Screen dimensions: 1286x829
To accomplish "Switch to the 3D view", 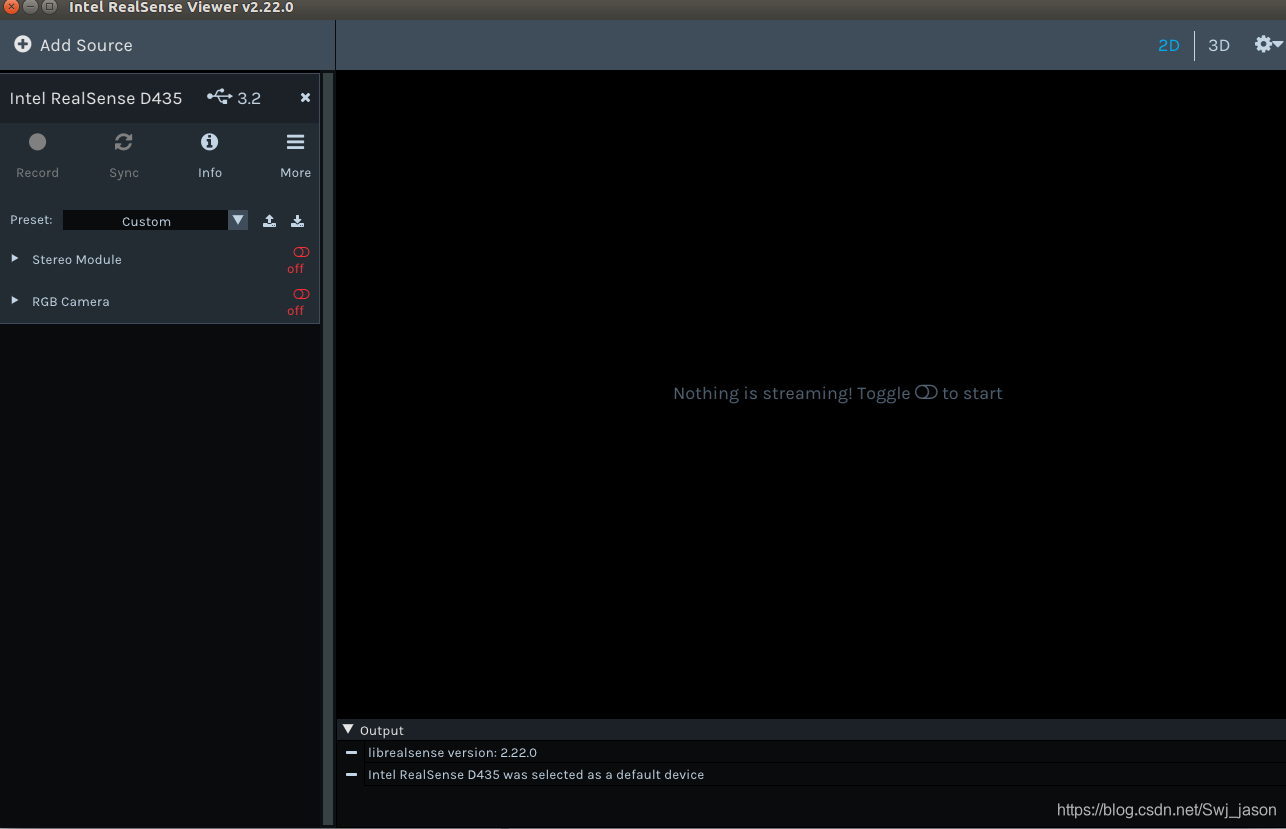I will click(x=1219, y=45).
